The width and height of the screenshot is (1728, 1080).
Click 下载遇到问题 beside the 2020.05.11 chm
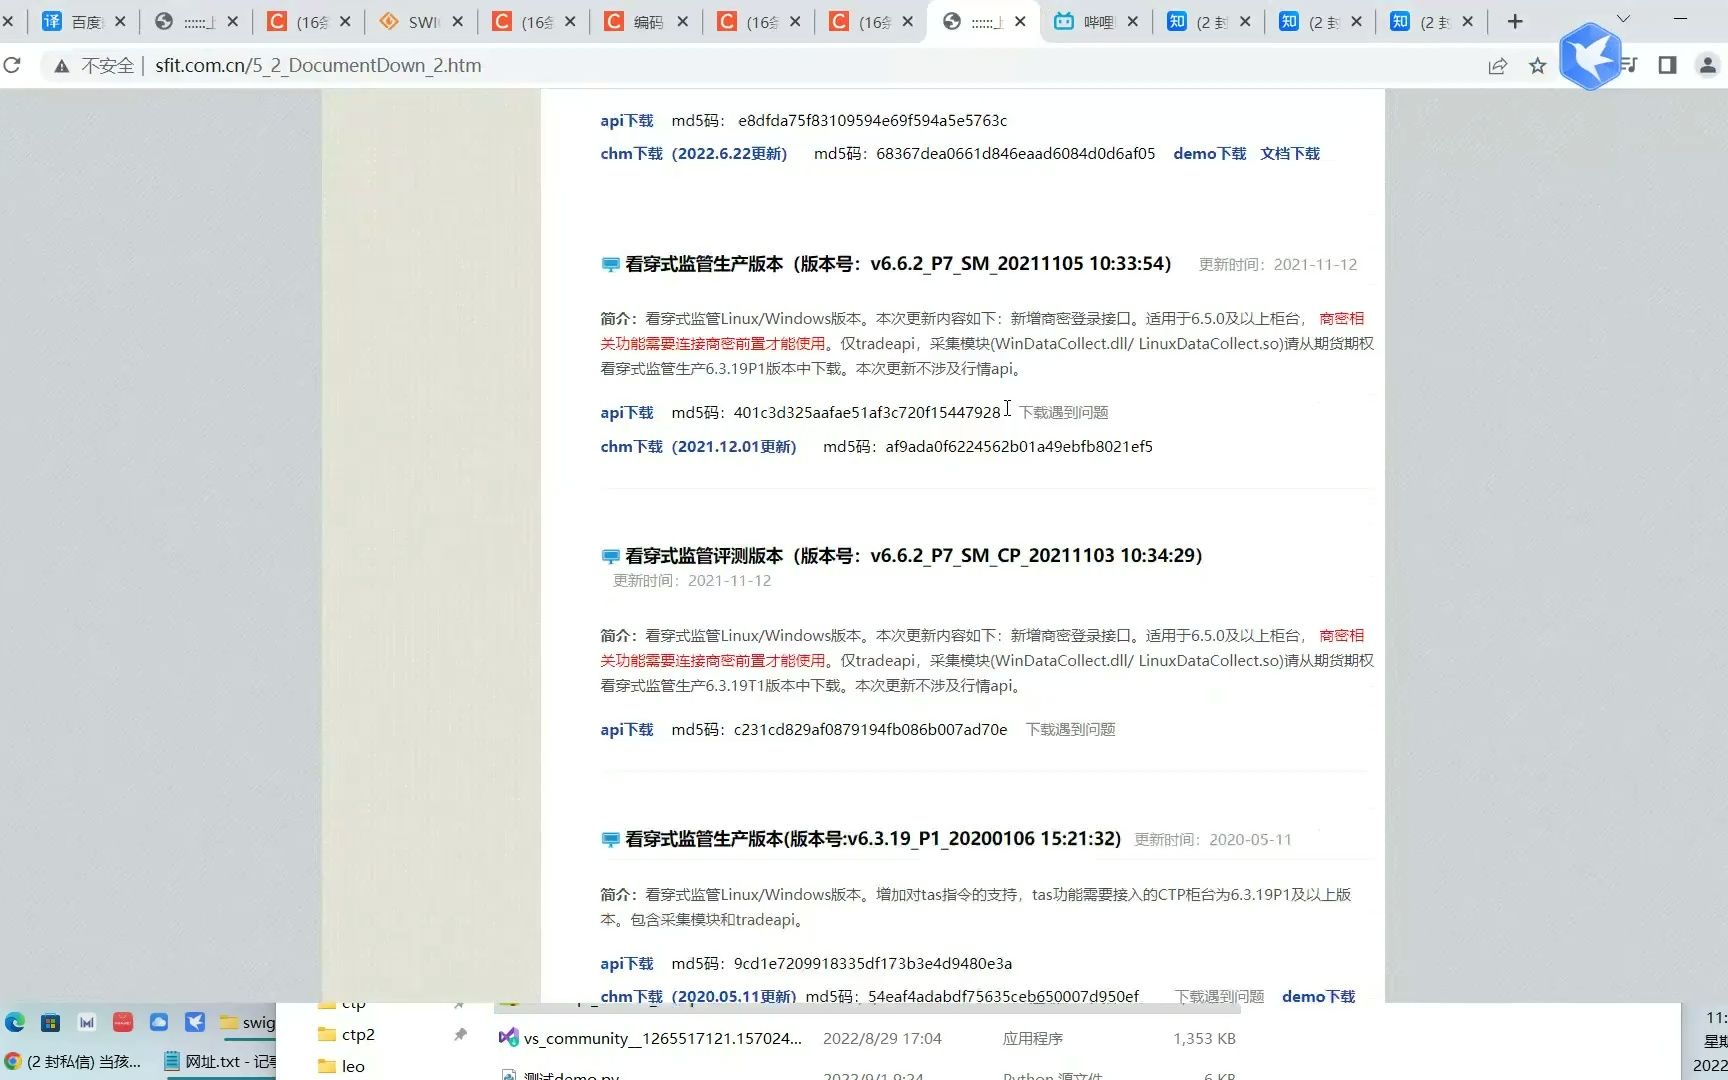pyautogui.click(x=1219, y=996)
